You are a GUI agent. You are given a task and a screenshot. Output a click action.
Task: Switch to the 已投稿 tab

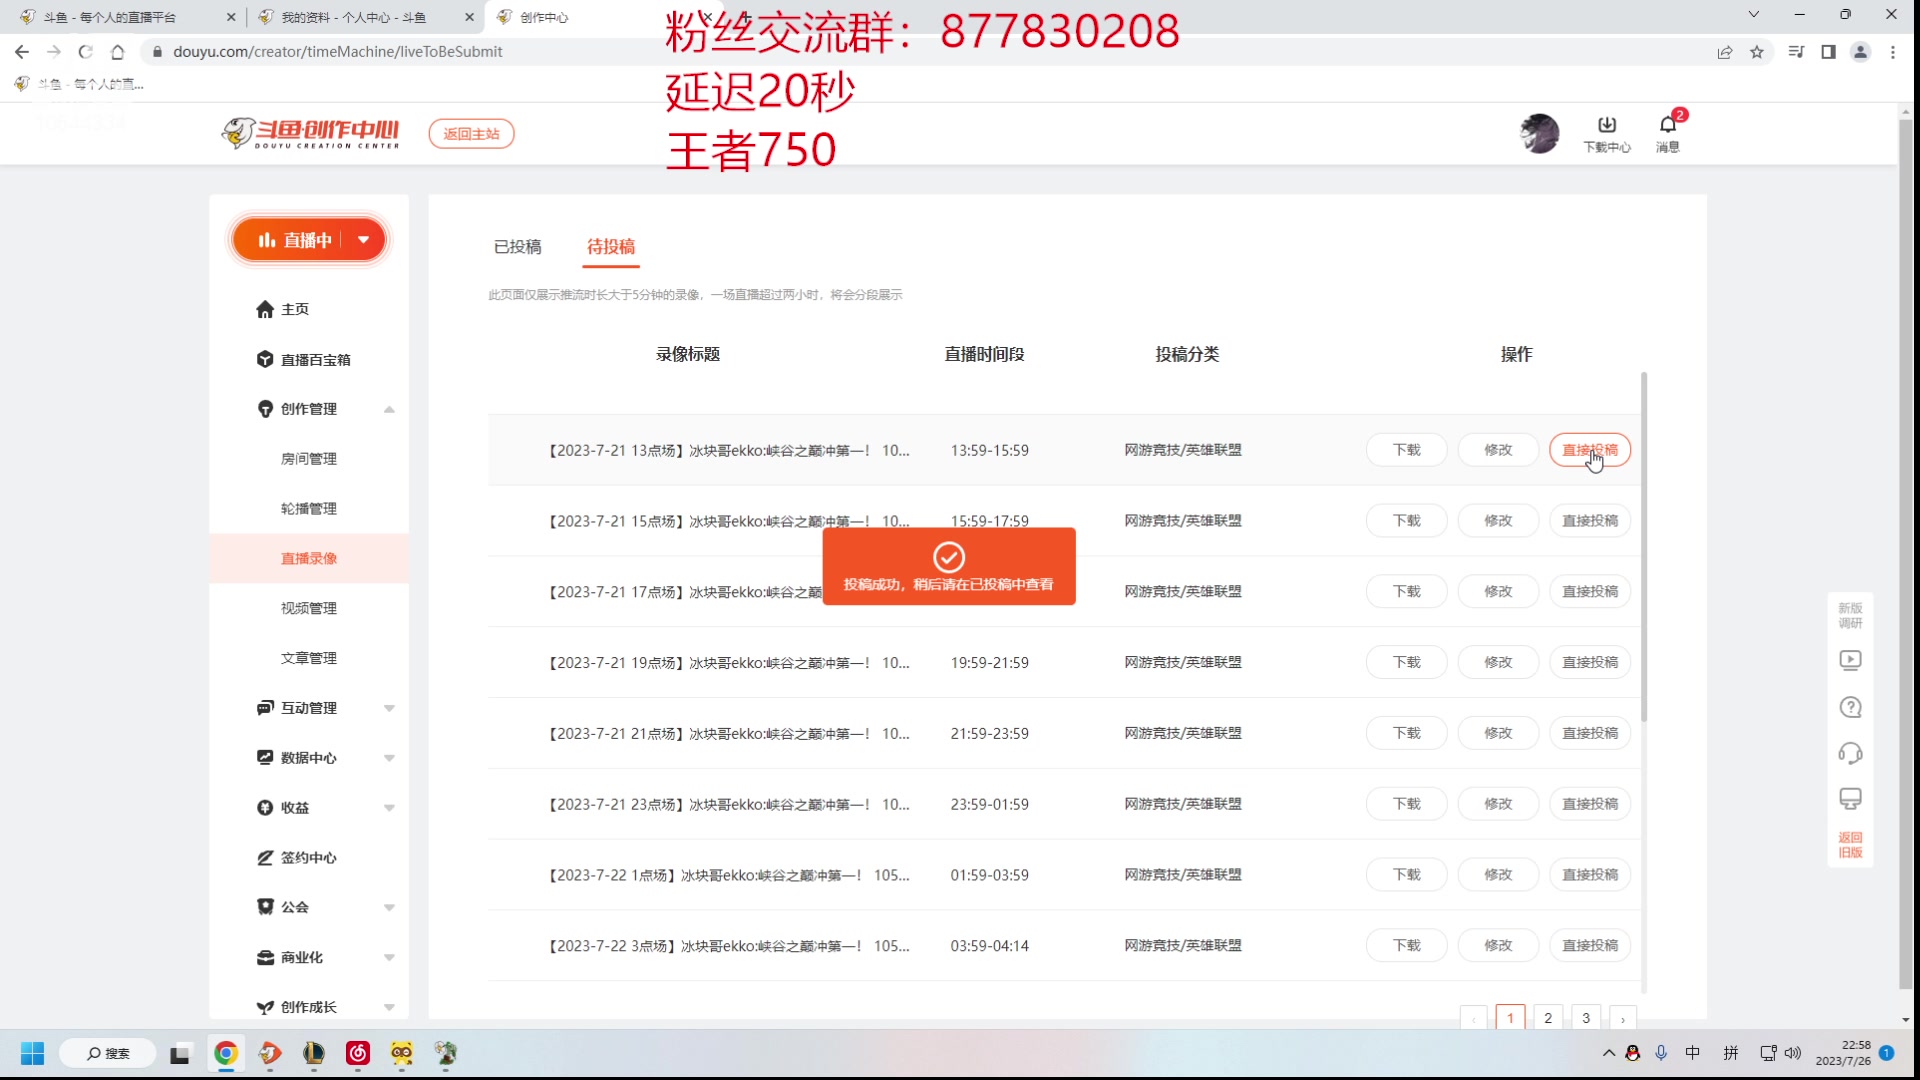pyautogui.click(x=517, y=246)
